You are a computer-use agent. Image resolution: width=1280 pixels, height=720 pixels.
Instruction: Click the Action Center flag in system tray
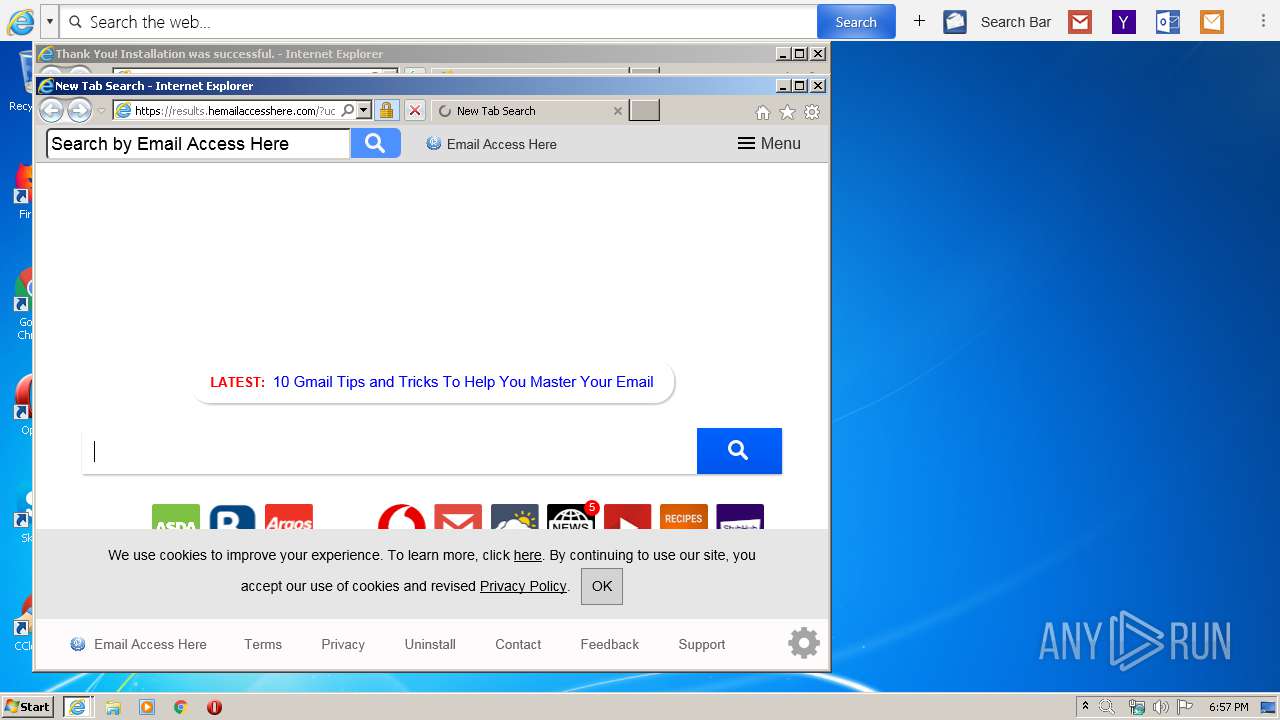1185,707
